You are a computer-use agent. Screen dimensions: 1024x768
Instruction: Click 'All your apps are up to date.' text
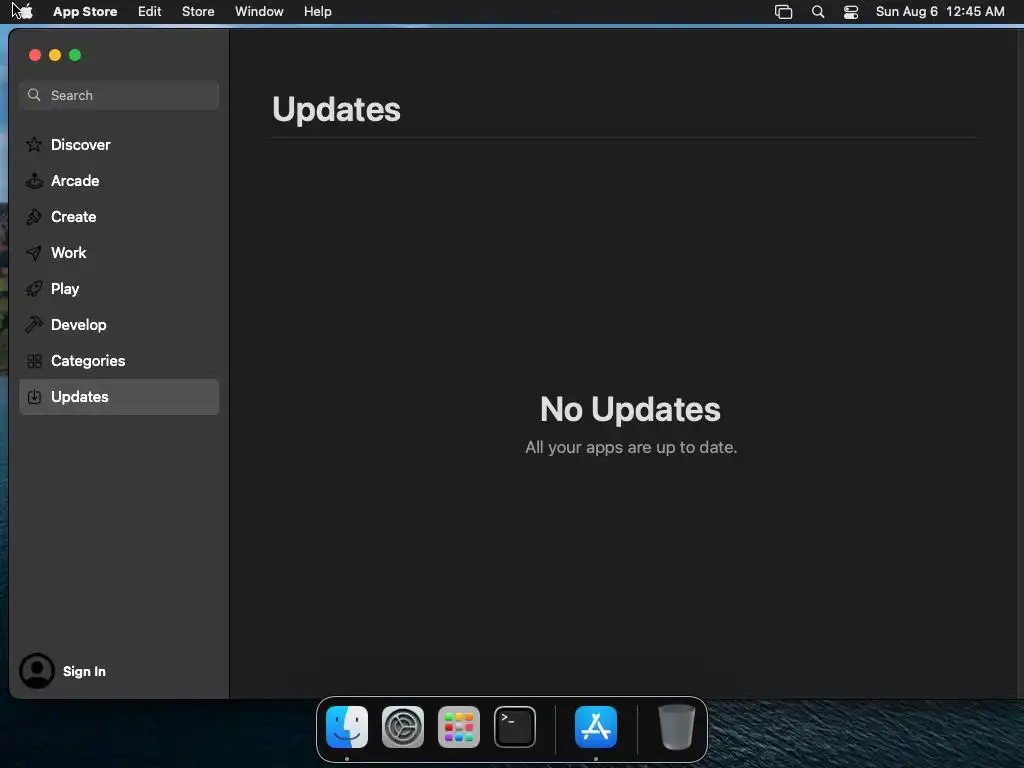click(631, 447)
